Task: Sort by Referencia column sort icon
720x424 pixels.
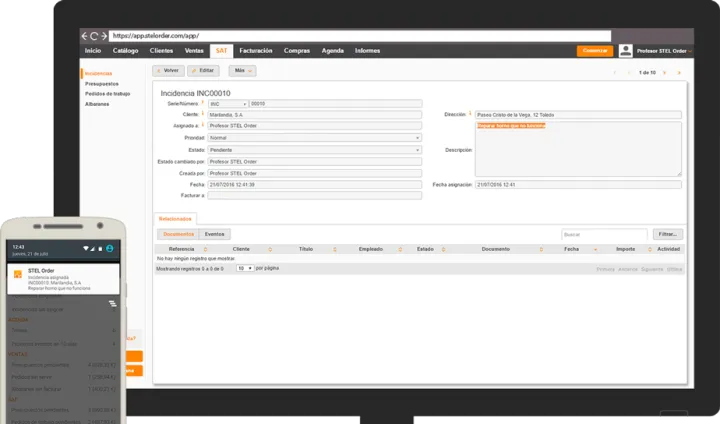Action: (207, 248)
